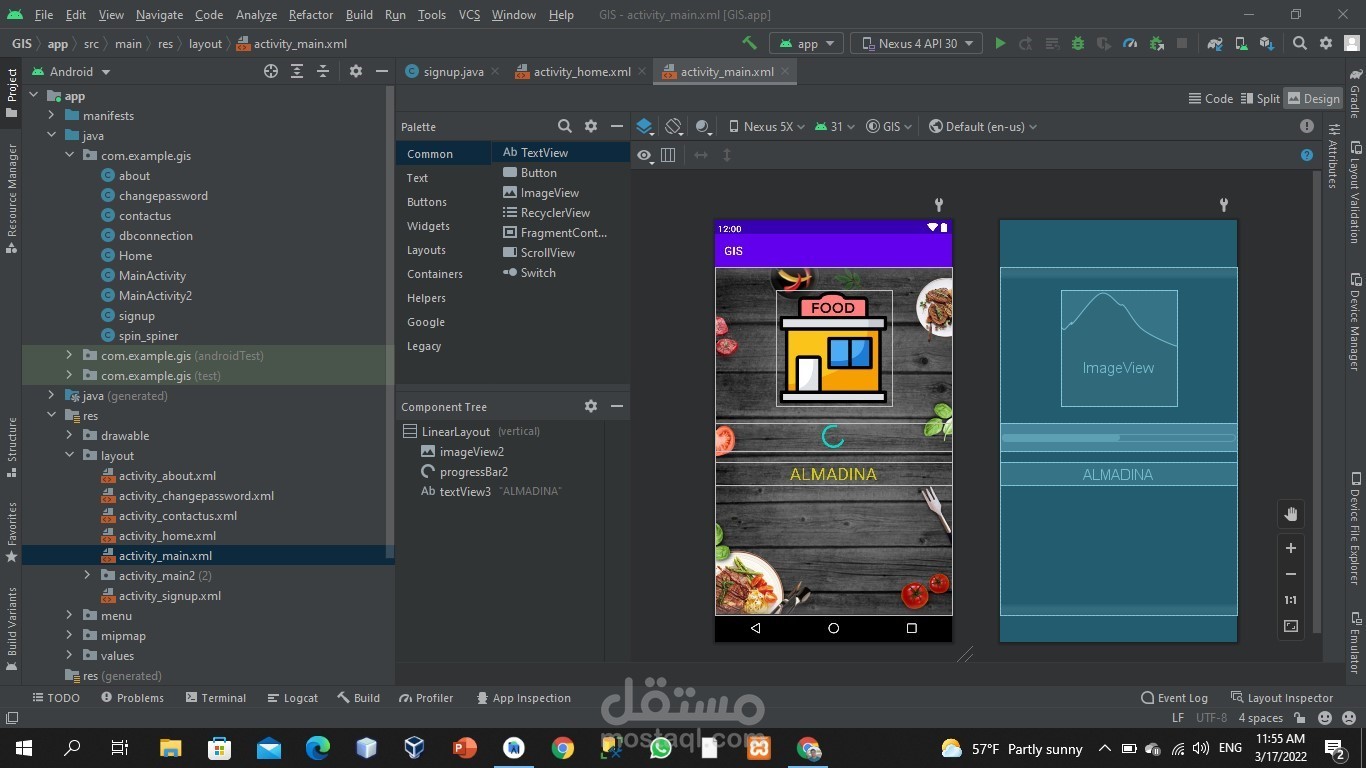Open the Logcat tool window
Viewport: 1366px width, 768px height.
(292, 697)
